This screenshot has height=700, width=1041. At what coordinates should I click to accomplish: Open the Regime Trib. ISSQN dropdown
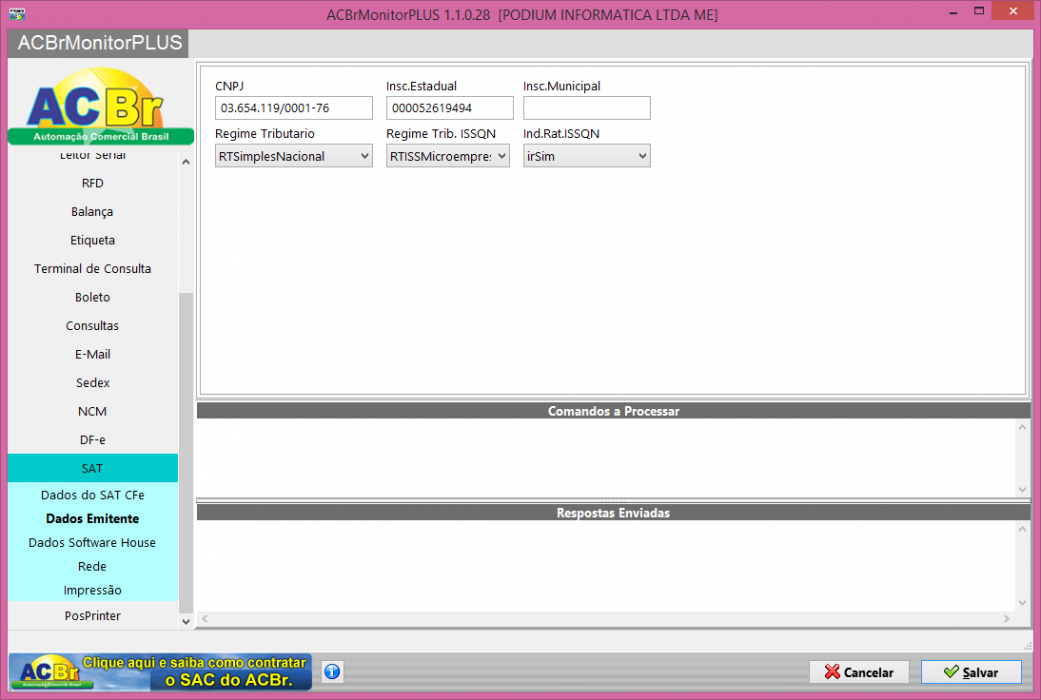pos(448,156)
